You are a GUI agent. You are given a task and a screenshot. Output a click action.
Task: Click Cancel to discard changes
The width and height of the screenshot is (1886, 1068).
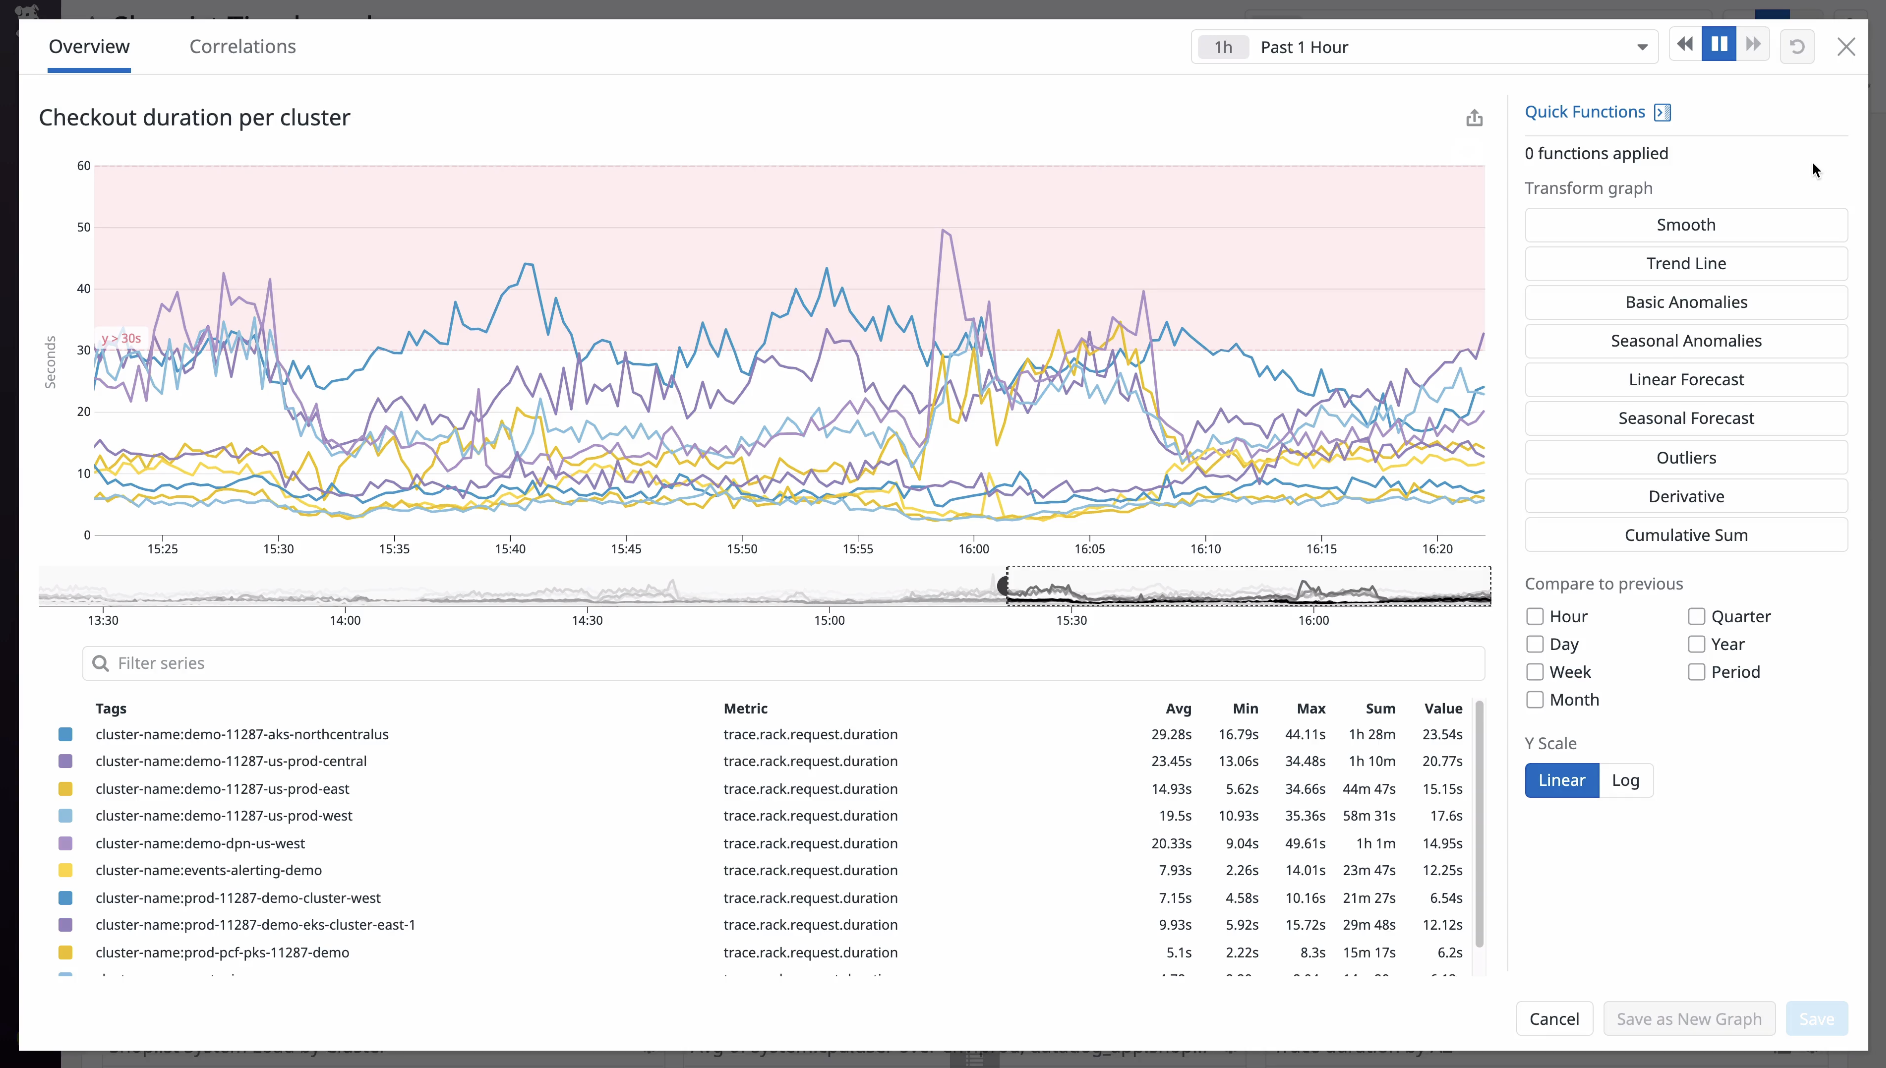(1554, 1019)
